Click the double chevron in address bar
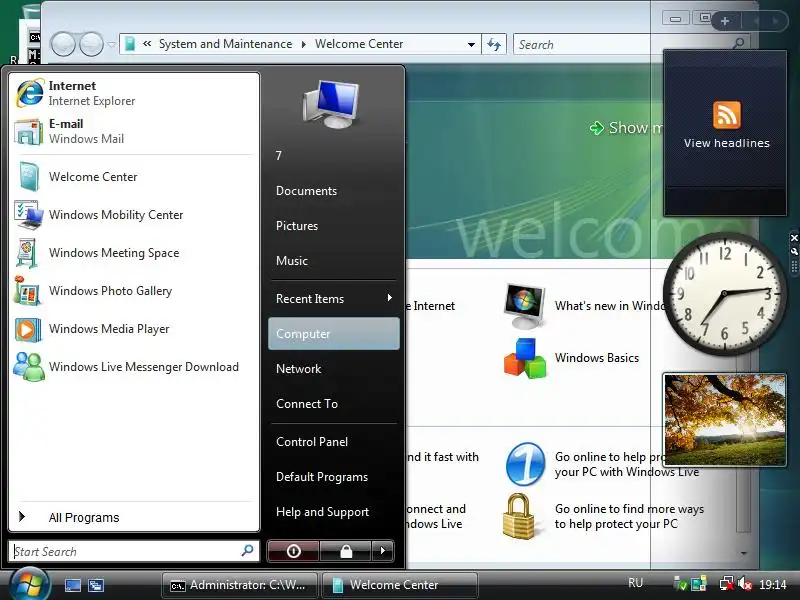 click(x=147, y=44)
